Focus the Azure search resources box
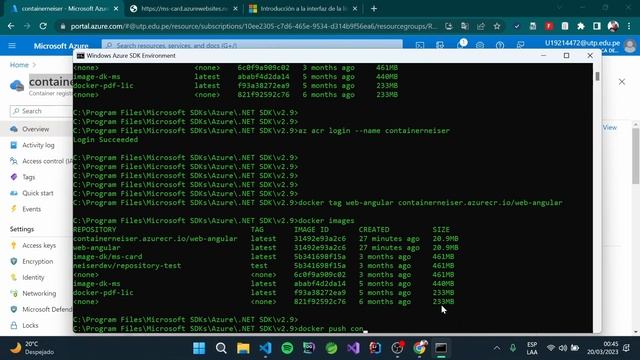 pyautogui.click(x=252, y=45)
